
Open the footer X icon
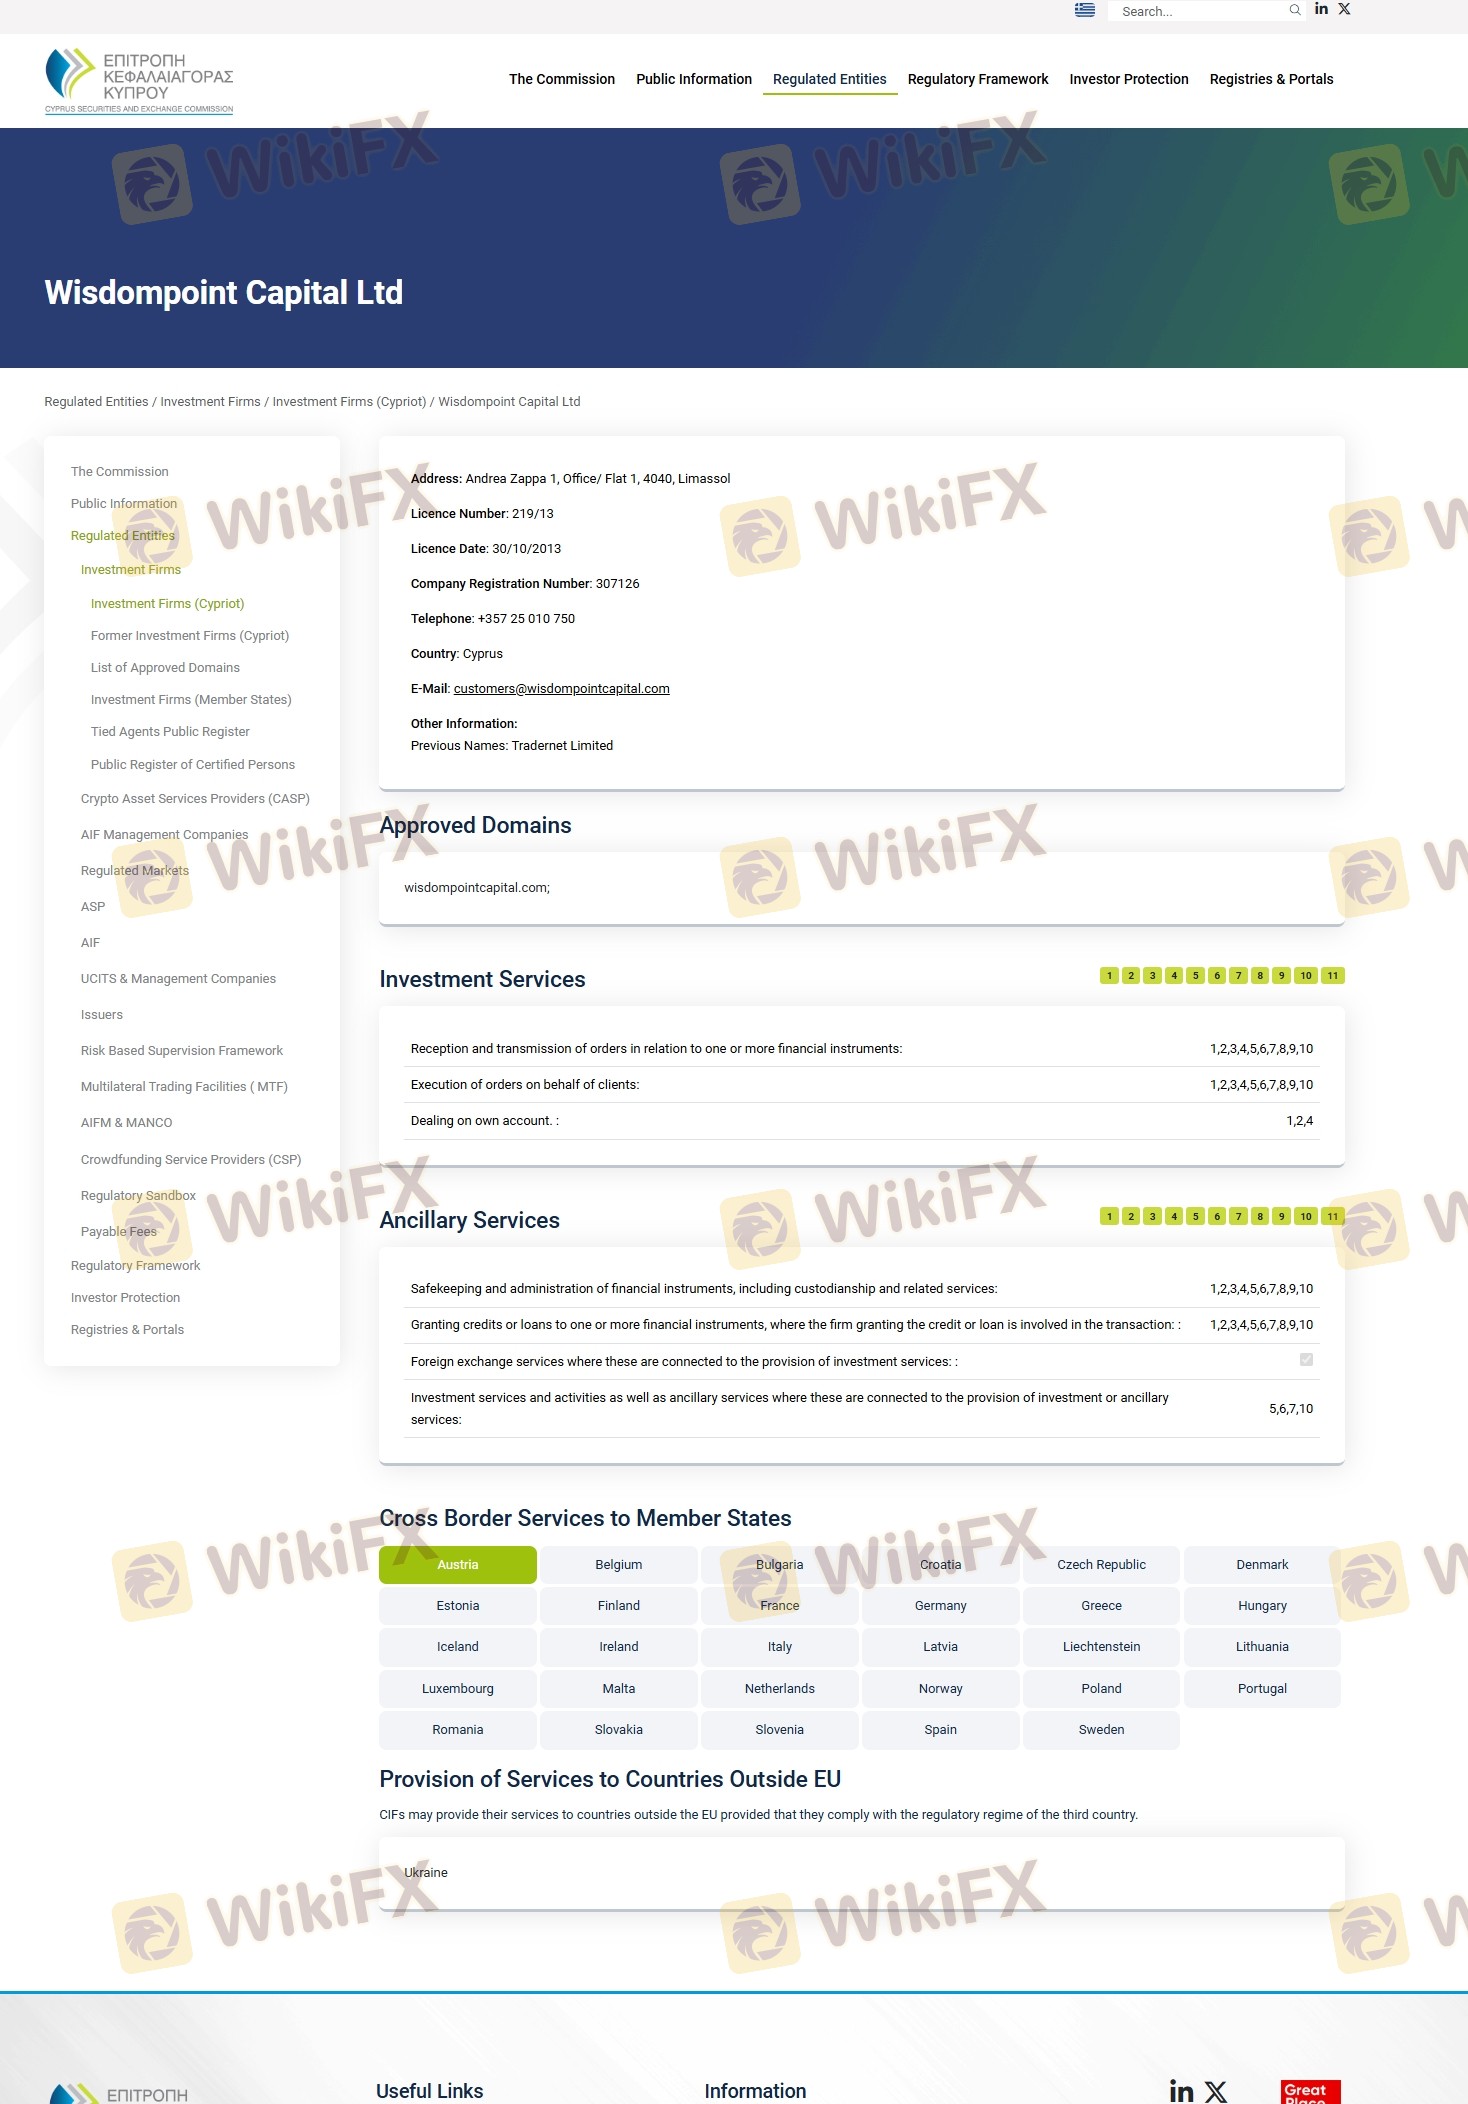click(x=1215, y=2091)
